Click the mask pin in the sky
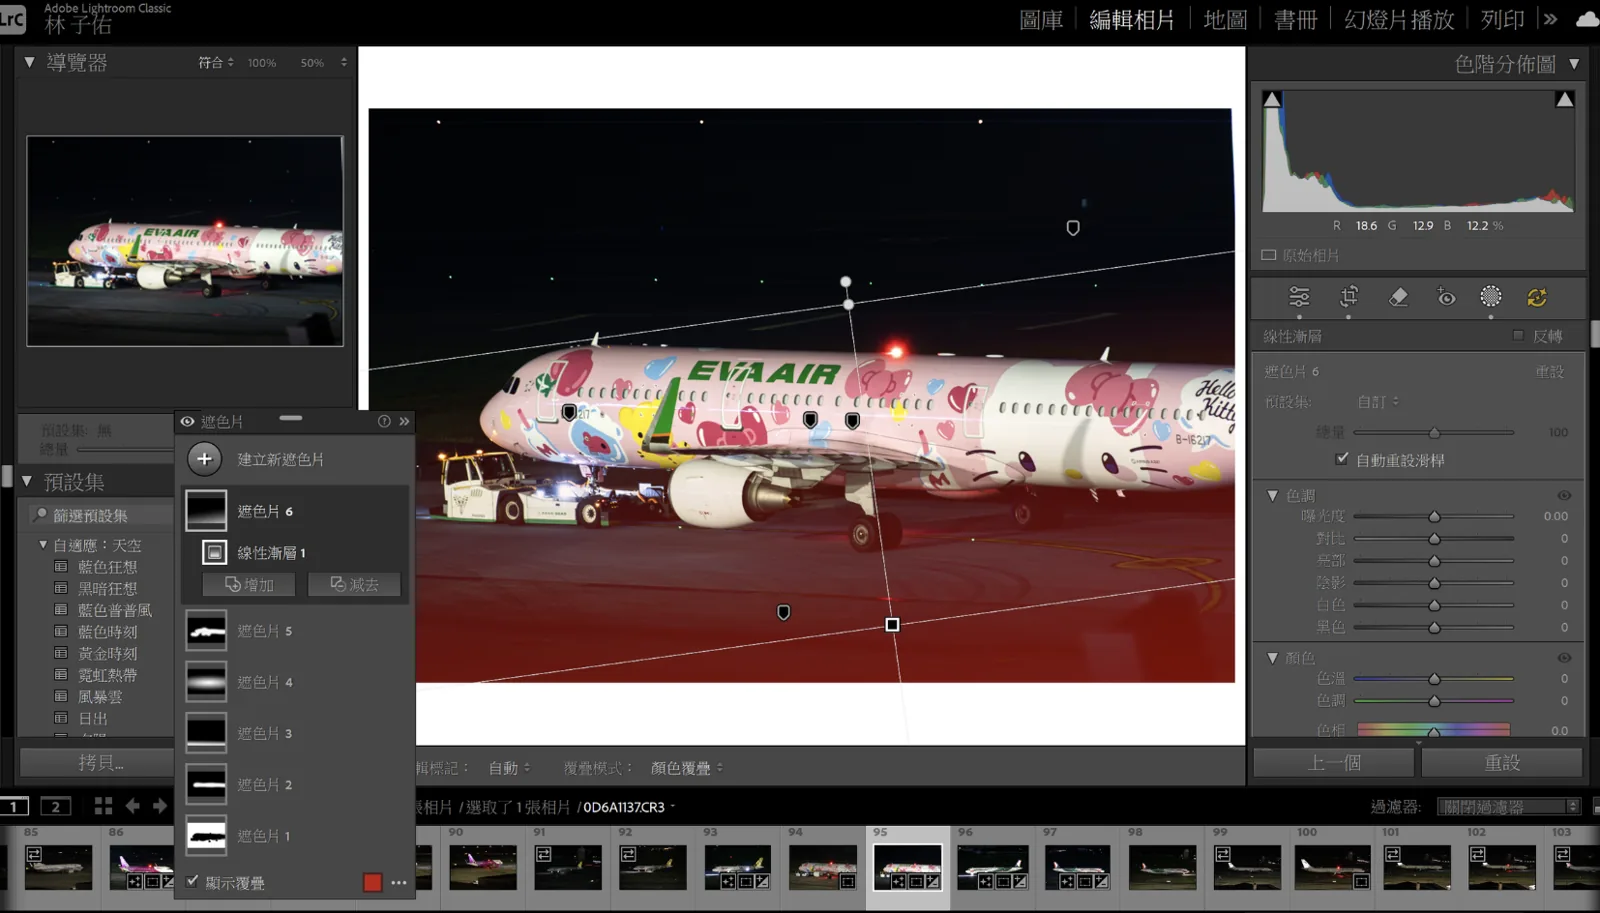Screen dimensions: 1600x913 [x=1073, y=228]
